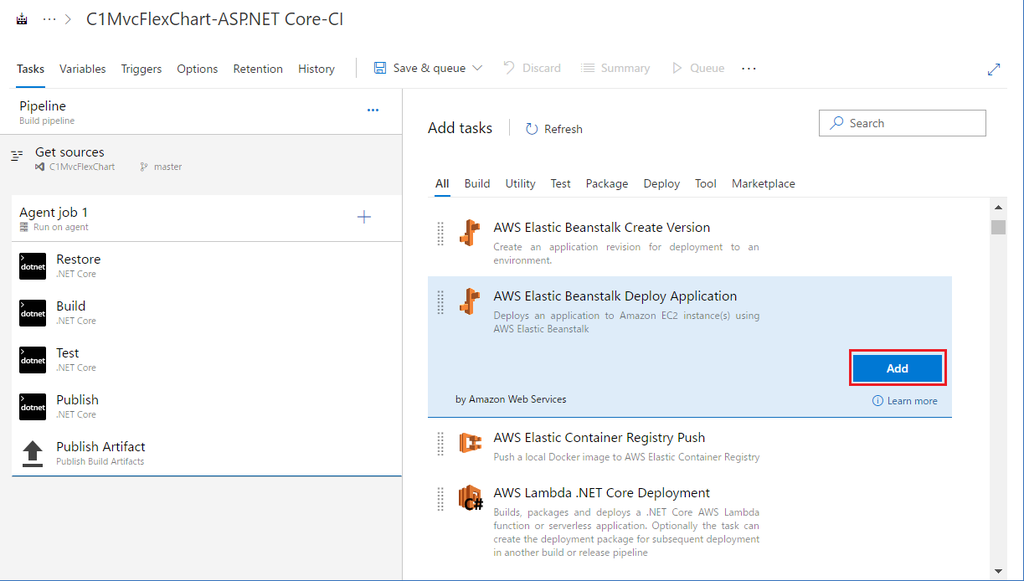Focus the task Search box
The image size is (1024, 581).
coord(903,123)
